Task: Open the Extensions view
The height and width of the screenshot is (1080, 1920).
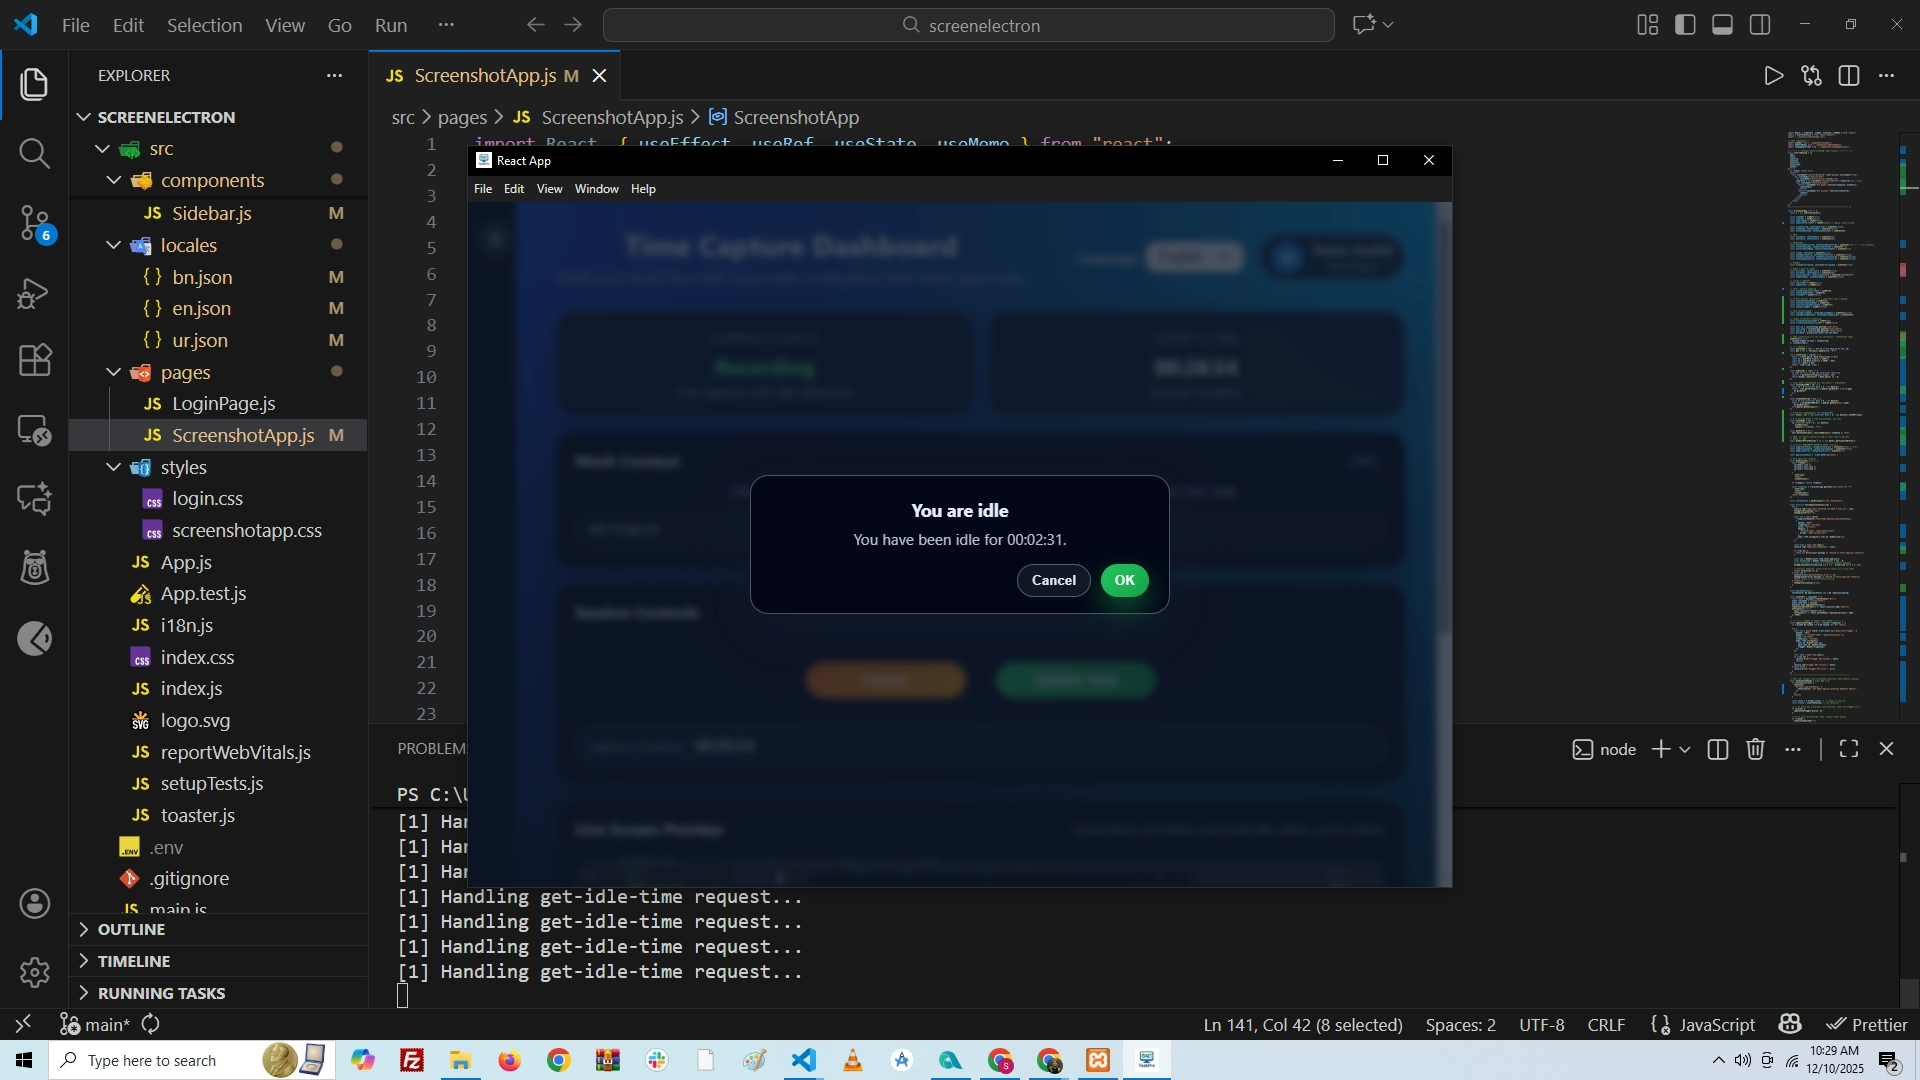Action: [34, 360]
